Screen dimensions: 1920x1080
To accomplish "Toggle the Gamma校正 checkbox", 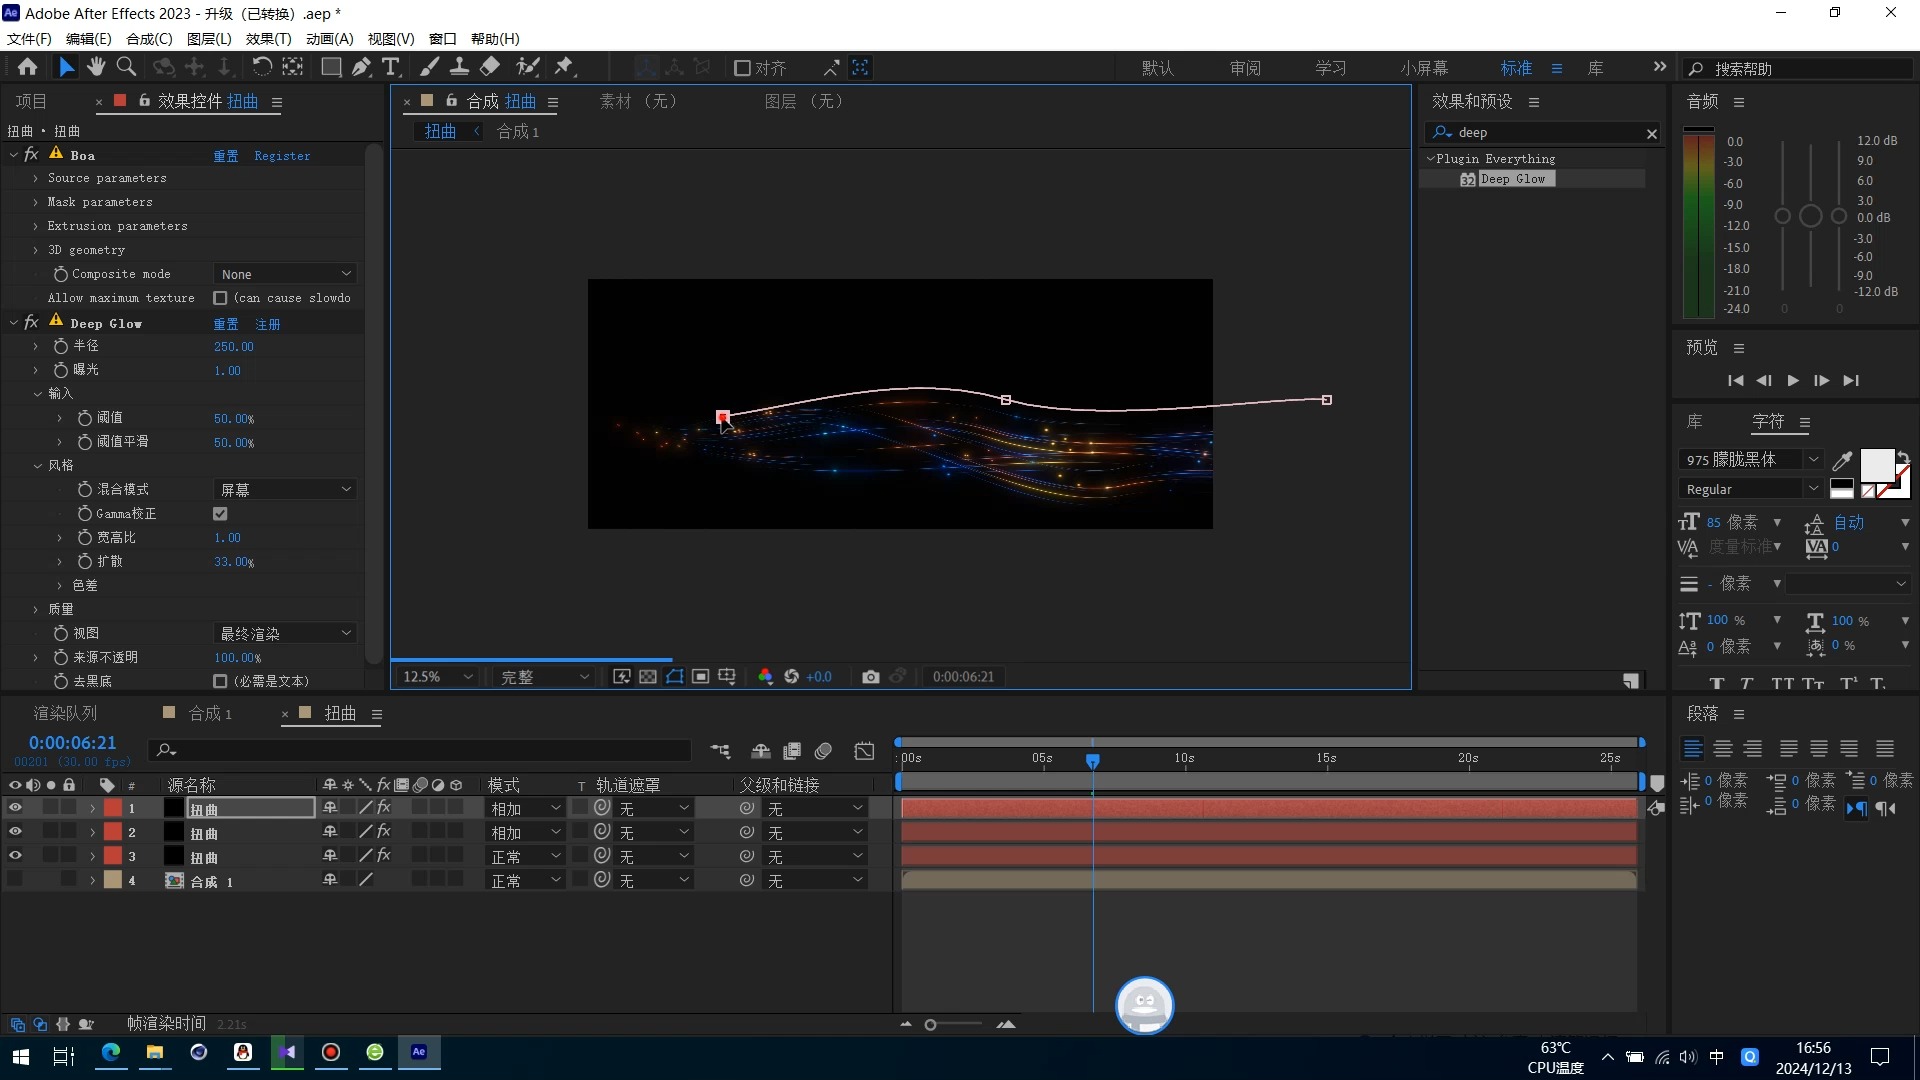I will tap(220, 514).
